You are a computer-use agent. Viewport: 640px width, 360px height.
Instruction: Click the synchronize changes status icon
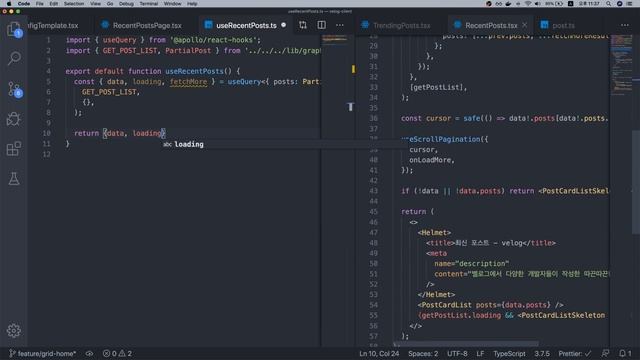point(89,353)
